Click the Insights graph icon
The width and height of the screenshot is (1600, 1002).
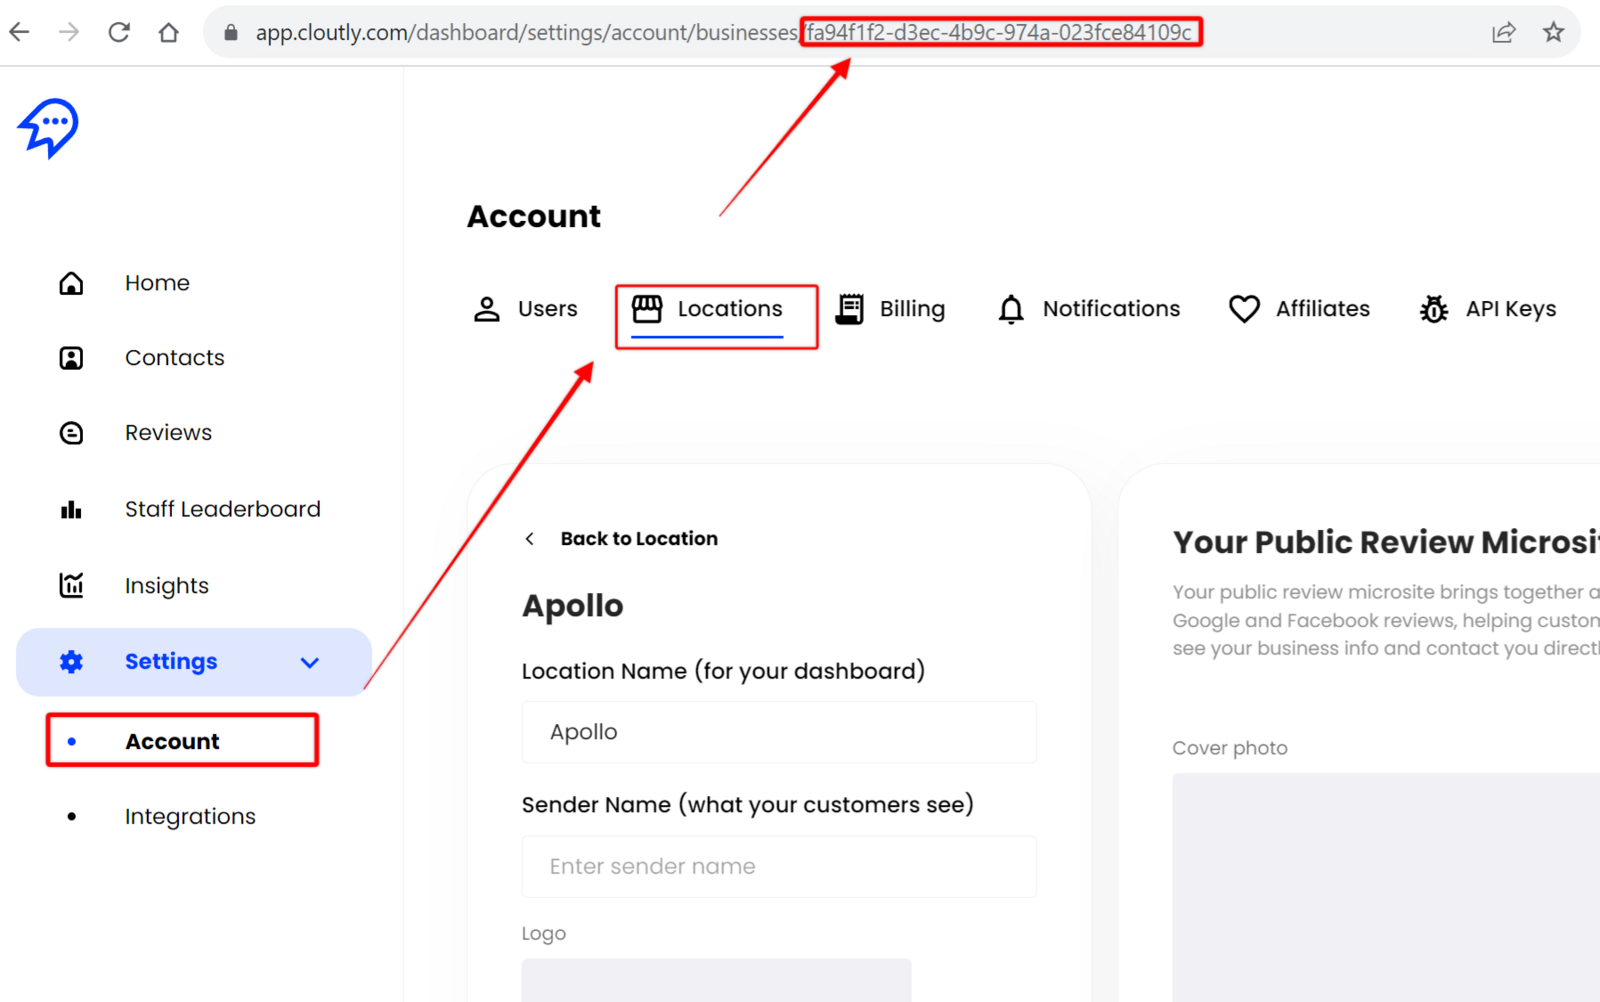[71, 585]
